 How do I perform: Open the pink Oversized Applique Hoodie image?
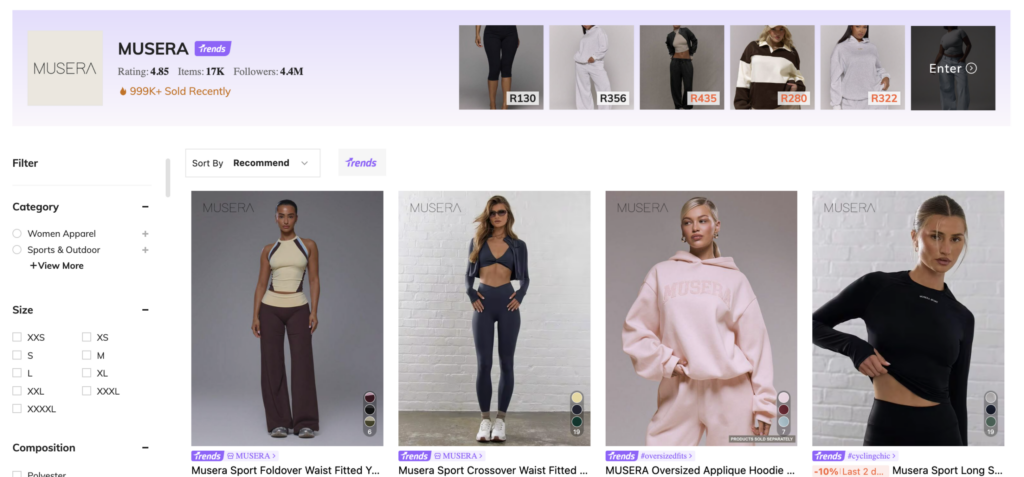[701, 318]
